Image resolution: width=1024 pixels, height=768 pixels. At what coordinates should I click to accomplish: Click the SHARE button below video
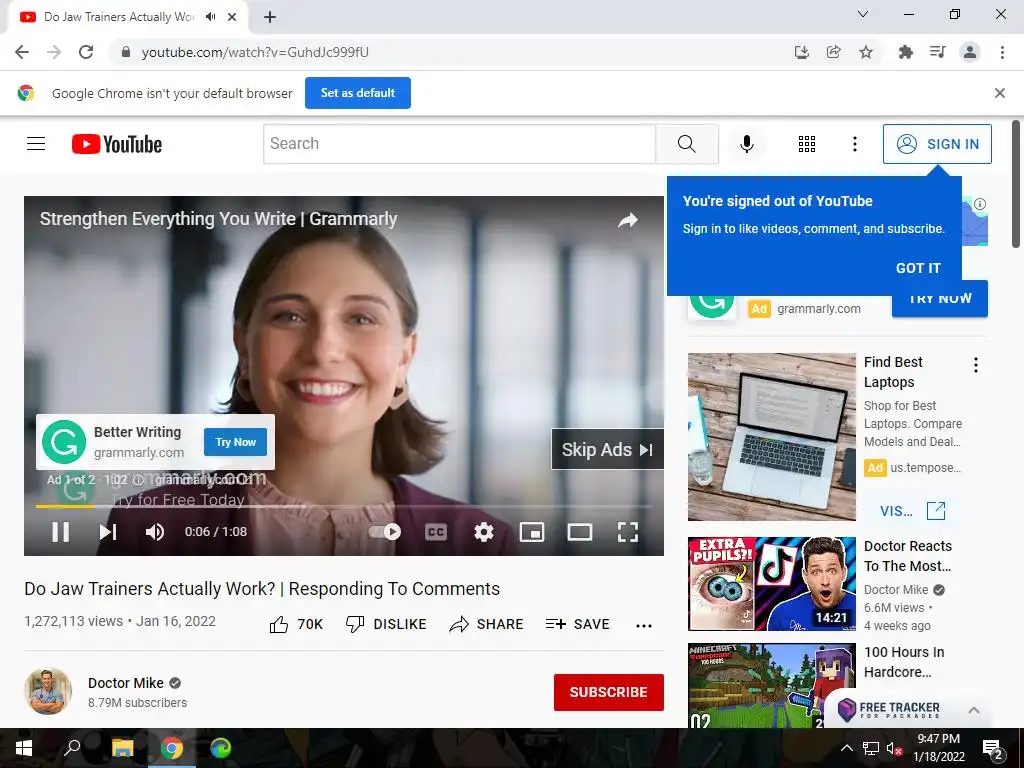point(487,624)
